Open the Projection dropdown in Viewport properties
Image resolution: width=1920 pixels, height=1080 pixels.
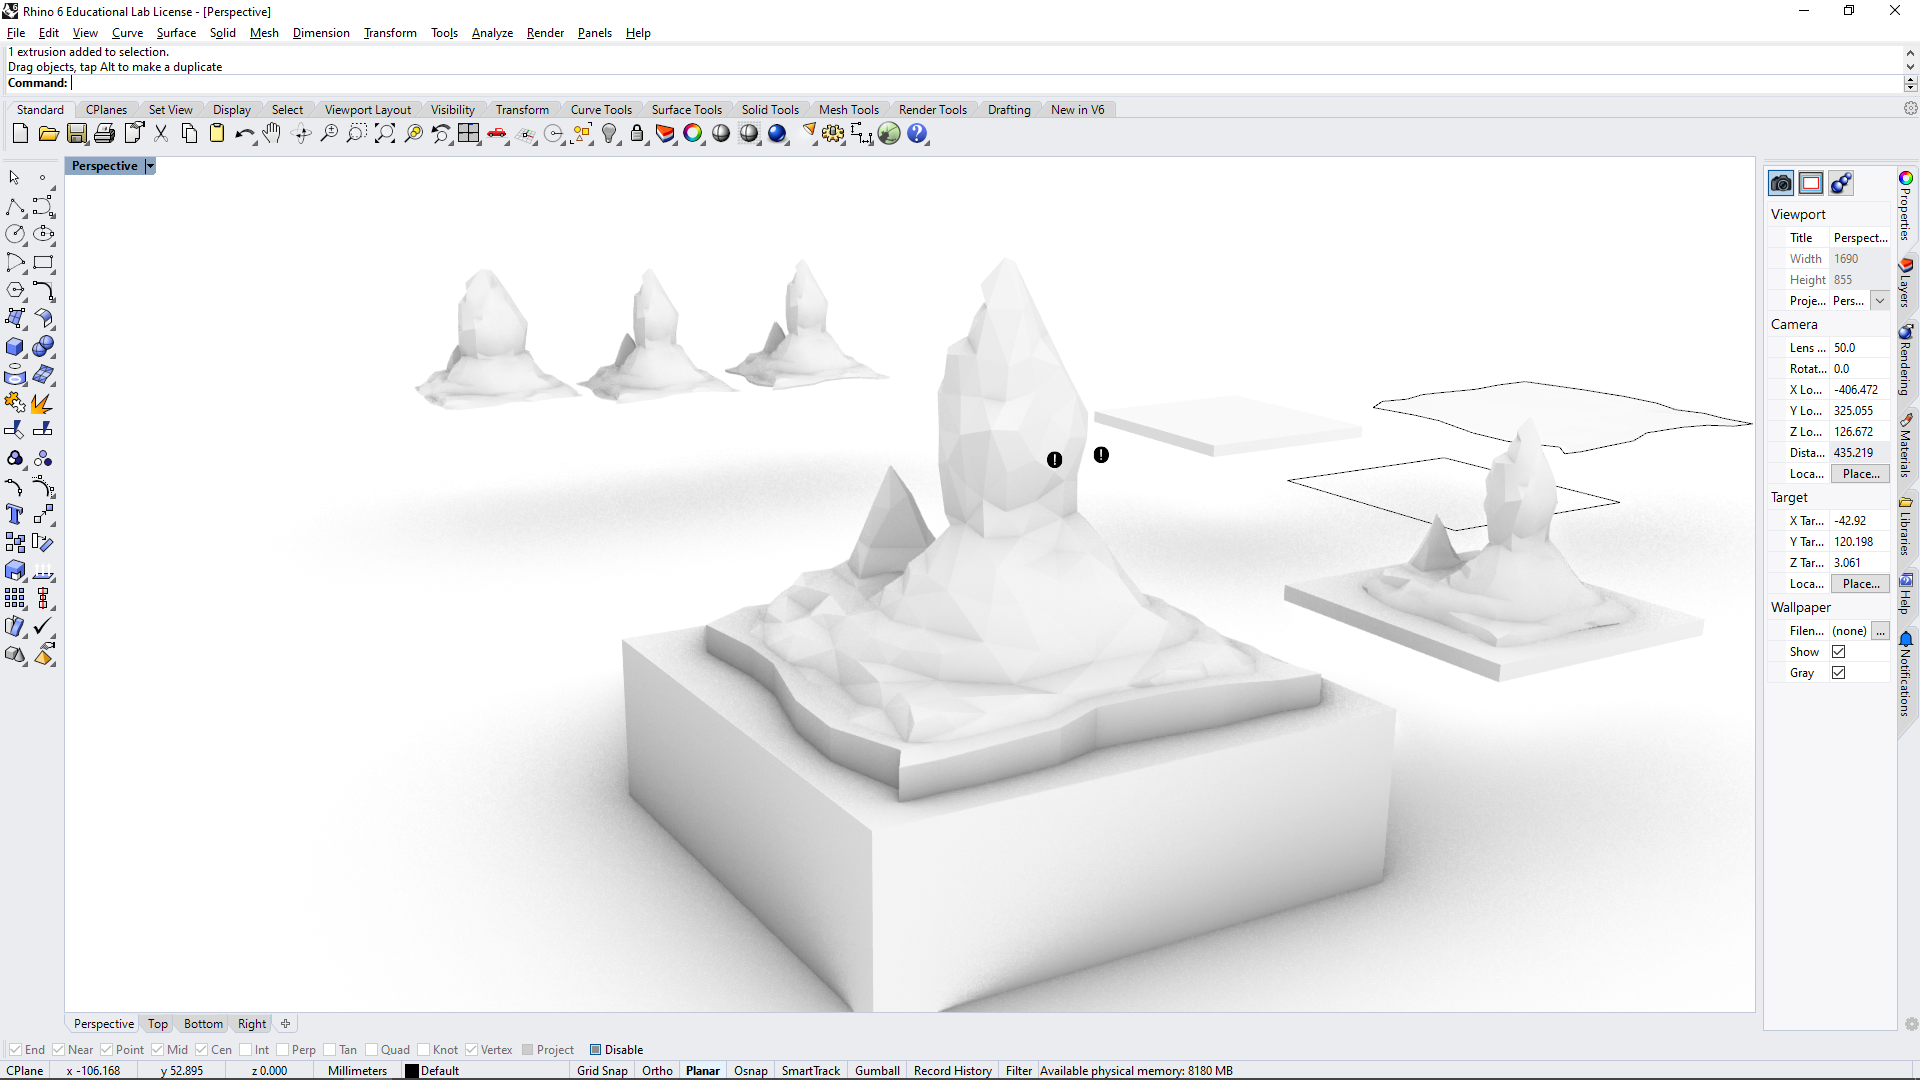pos(1880,301)
